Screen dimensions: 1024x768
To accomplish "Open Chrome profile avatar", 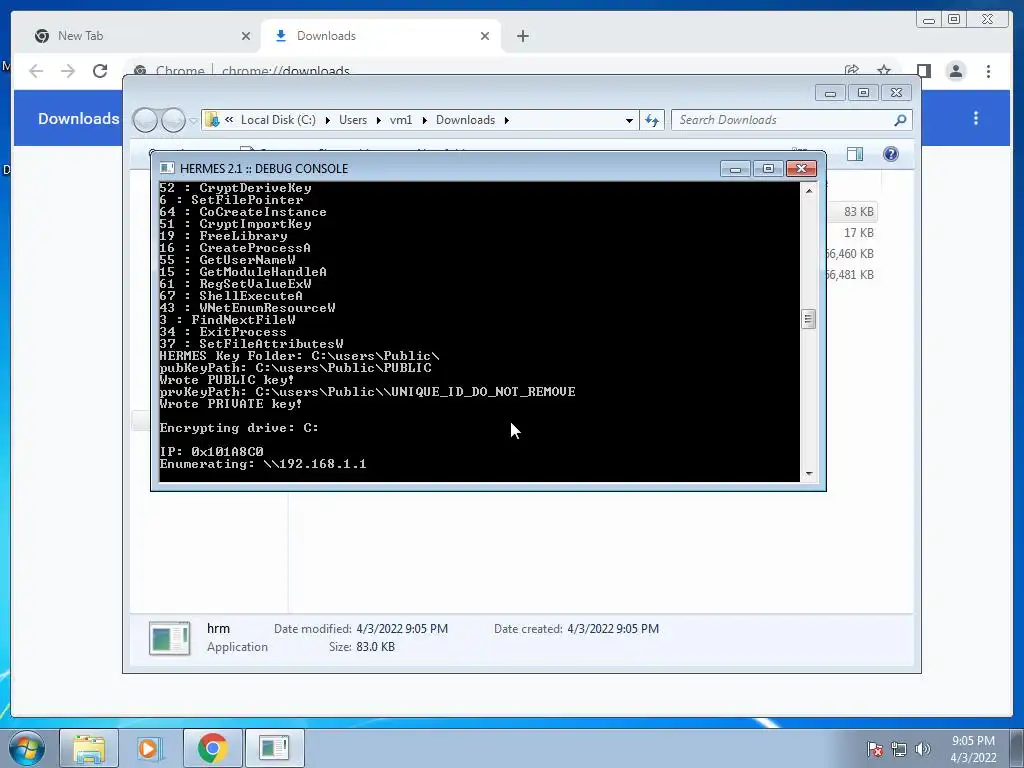I will pyautogui.click(x=955, y=71).
